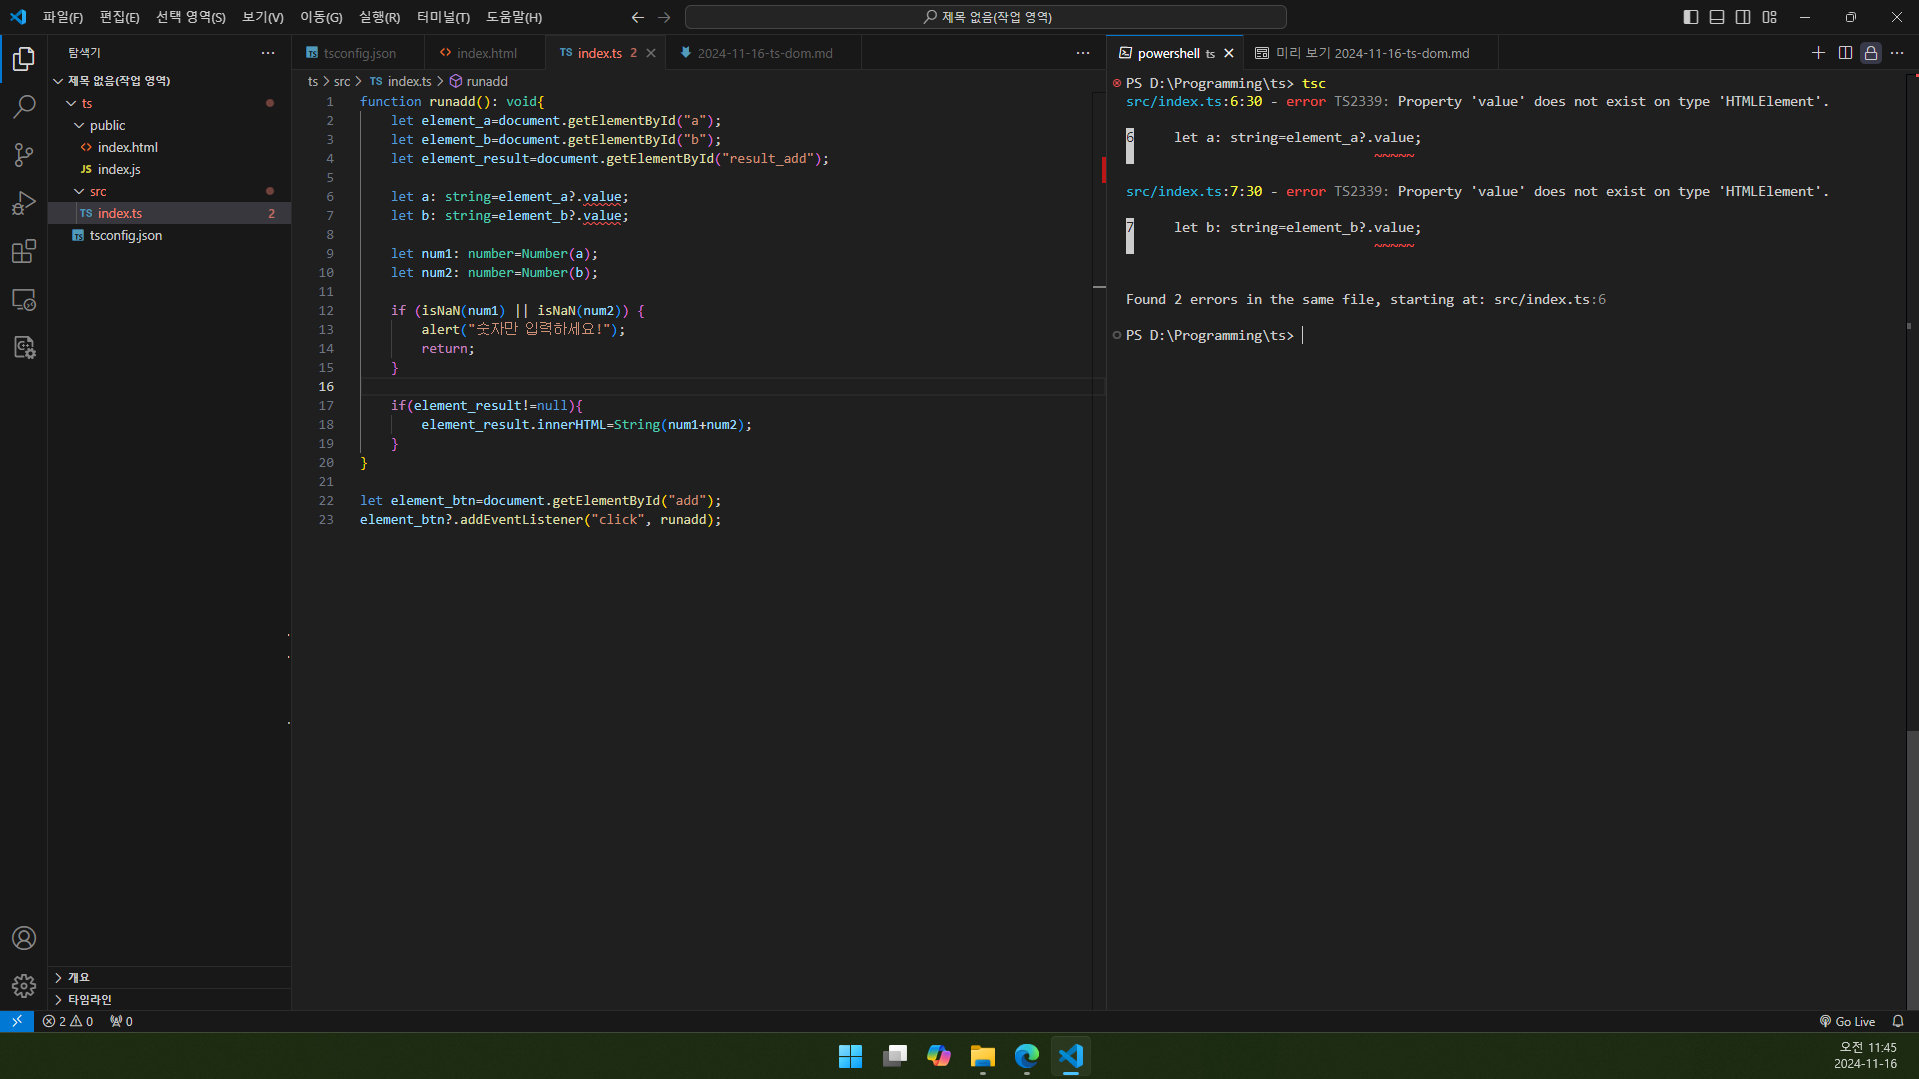
Task: Open the Search view in activity bar
Action: [x=24, y=107]
